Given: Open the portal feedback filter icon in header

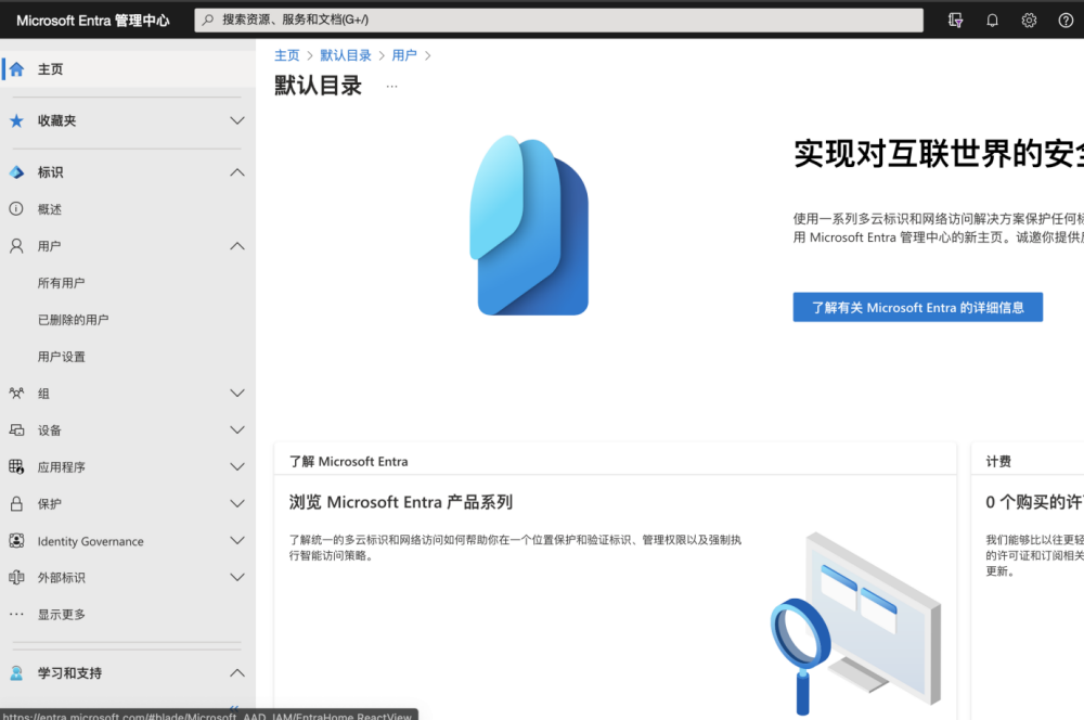Looking at the screenshot, I should click(955, 20).
